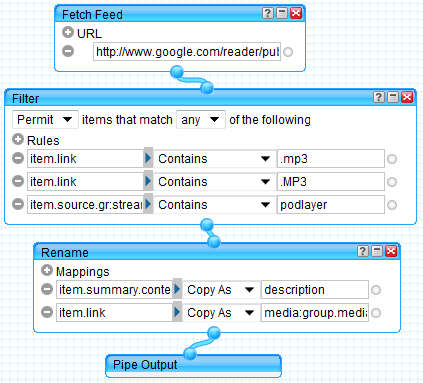The height and width of the screenshot is (383, 423).
Task: Click into the feed URL text field
Action: coord(187,52)
